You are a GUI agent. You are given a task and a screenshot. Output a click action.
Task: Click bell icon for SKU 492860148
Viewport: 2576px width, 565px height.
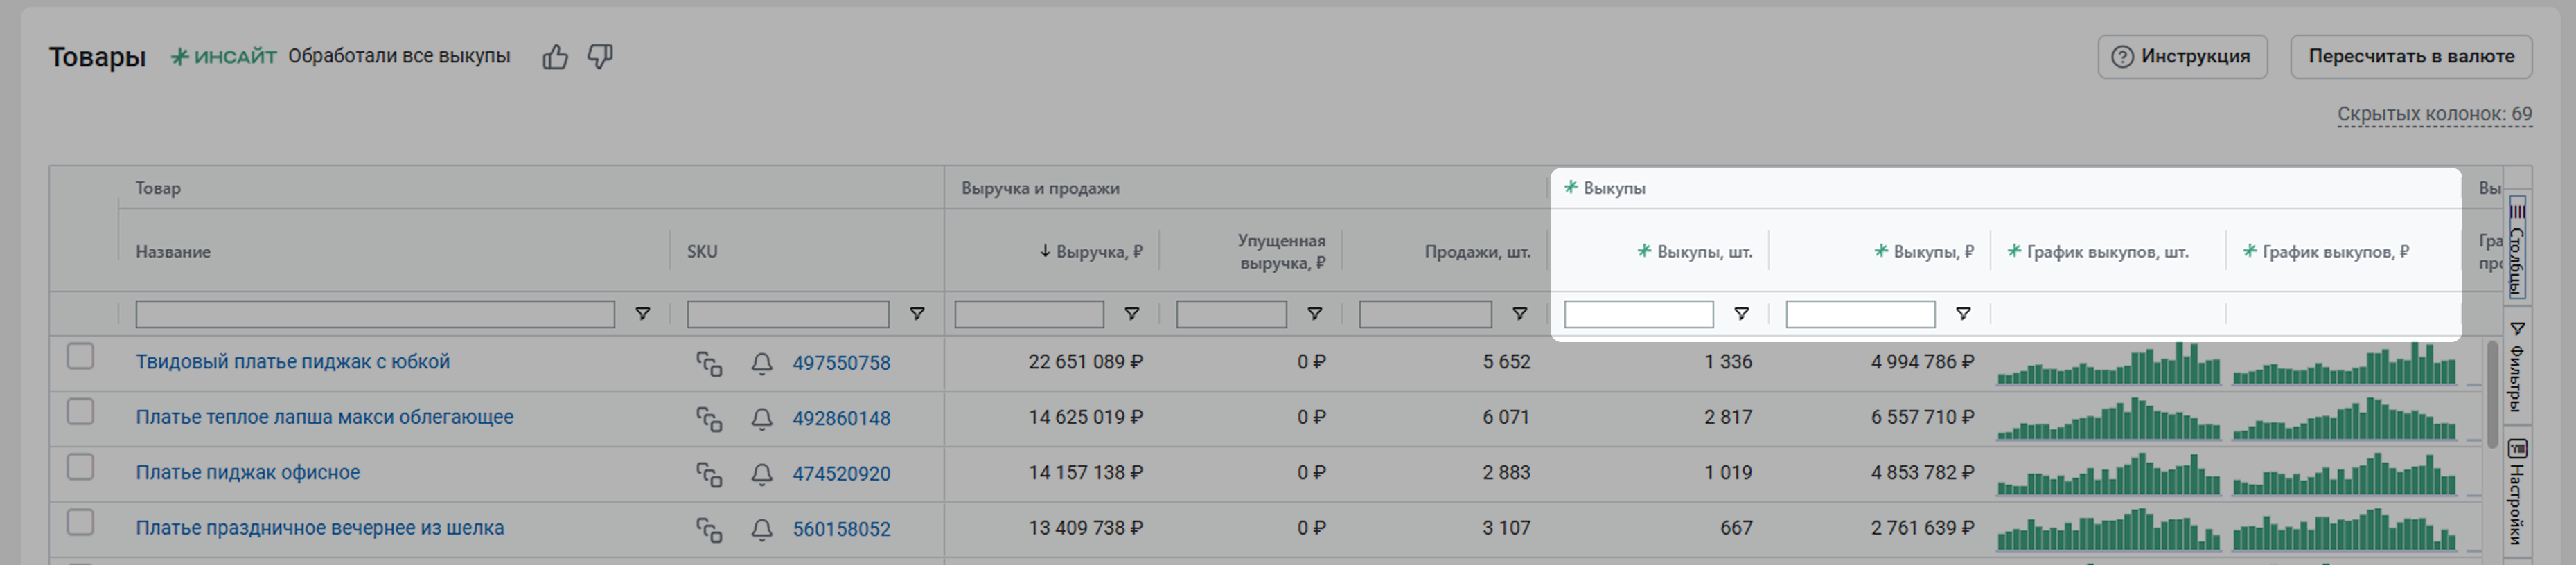(761, 419)
